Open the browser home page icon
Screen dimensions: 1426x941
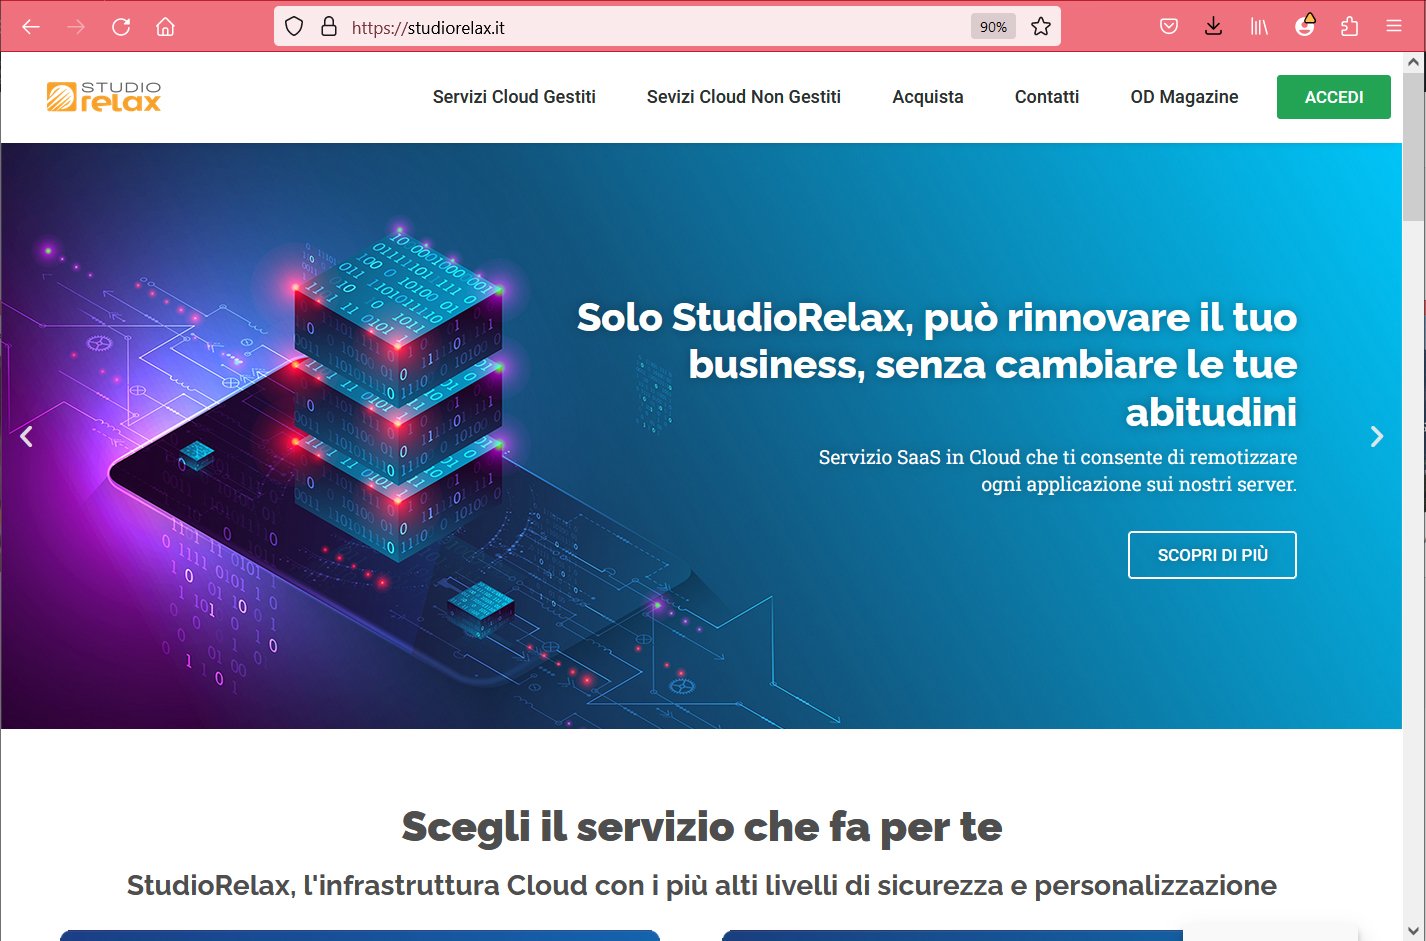tap(166, 27)
